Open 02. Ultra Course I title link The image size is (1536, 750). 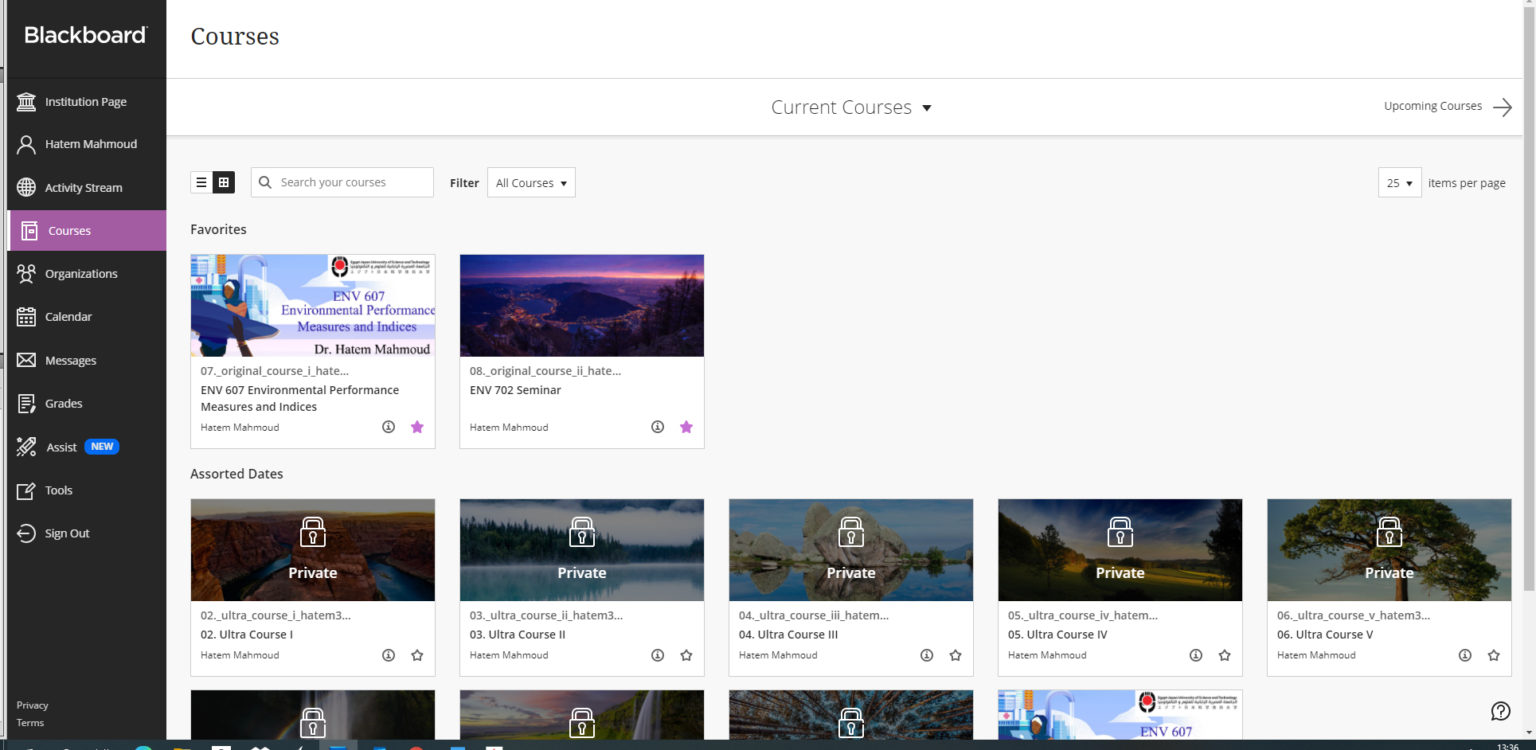(x=247, y=635)
